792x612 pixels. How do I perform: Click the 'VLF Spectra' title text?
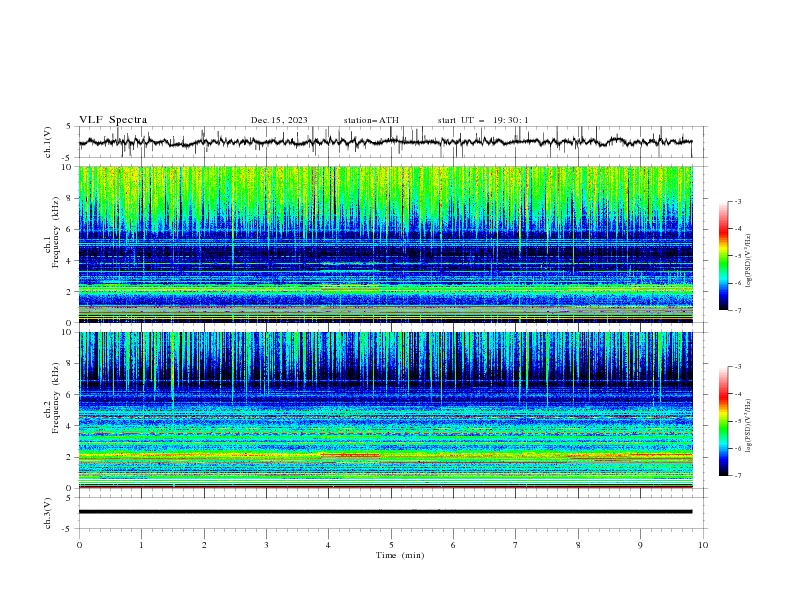point(113,120)
